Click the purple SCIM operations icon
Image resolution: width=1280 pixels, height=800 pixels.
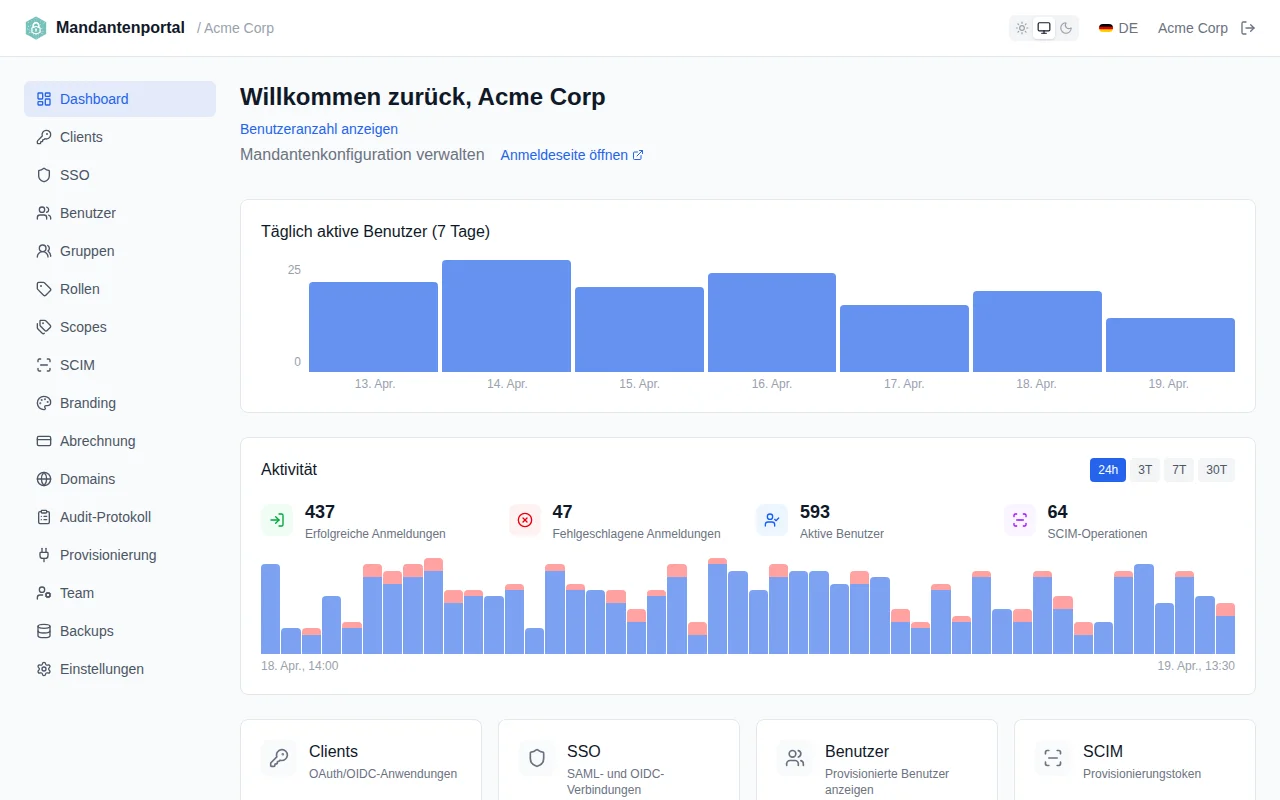coord(1020,520)
